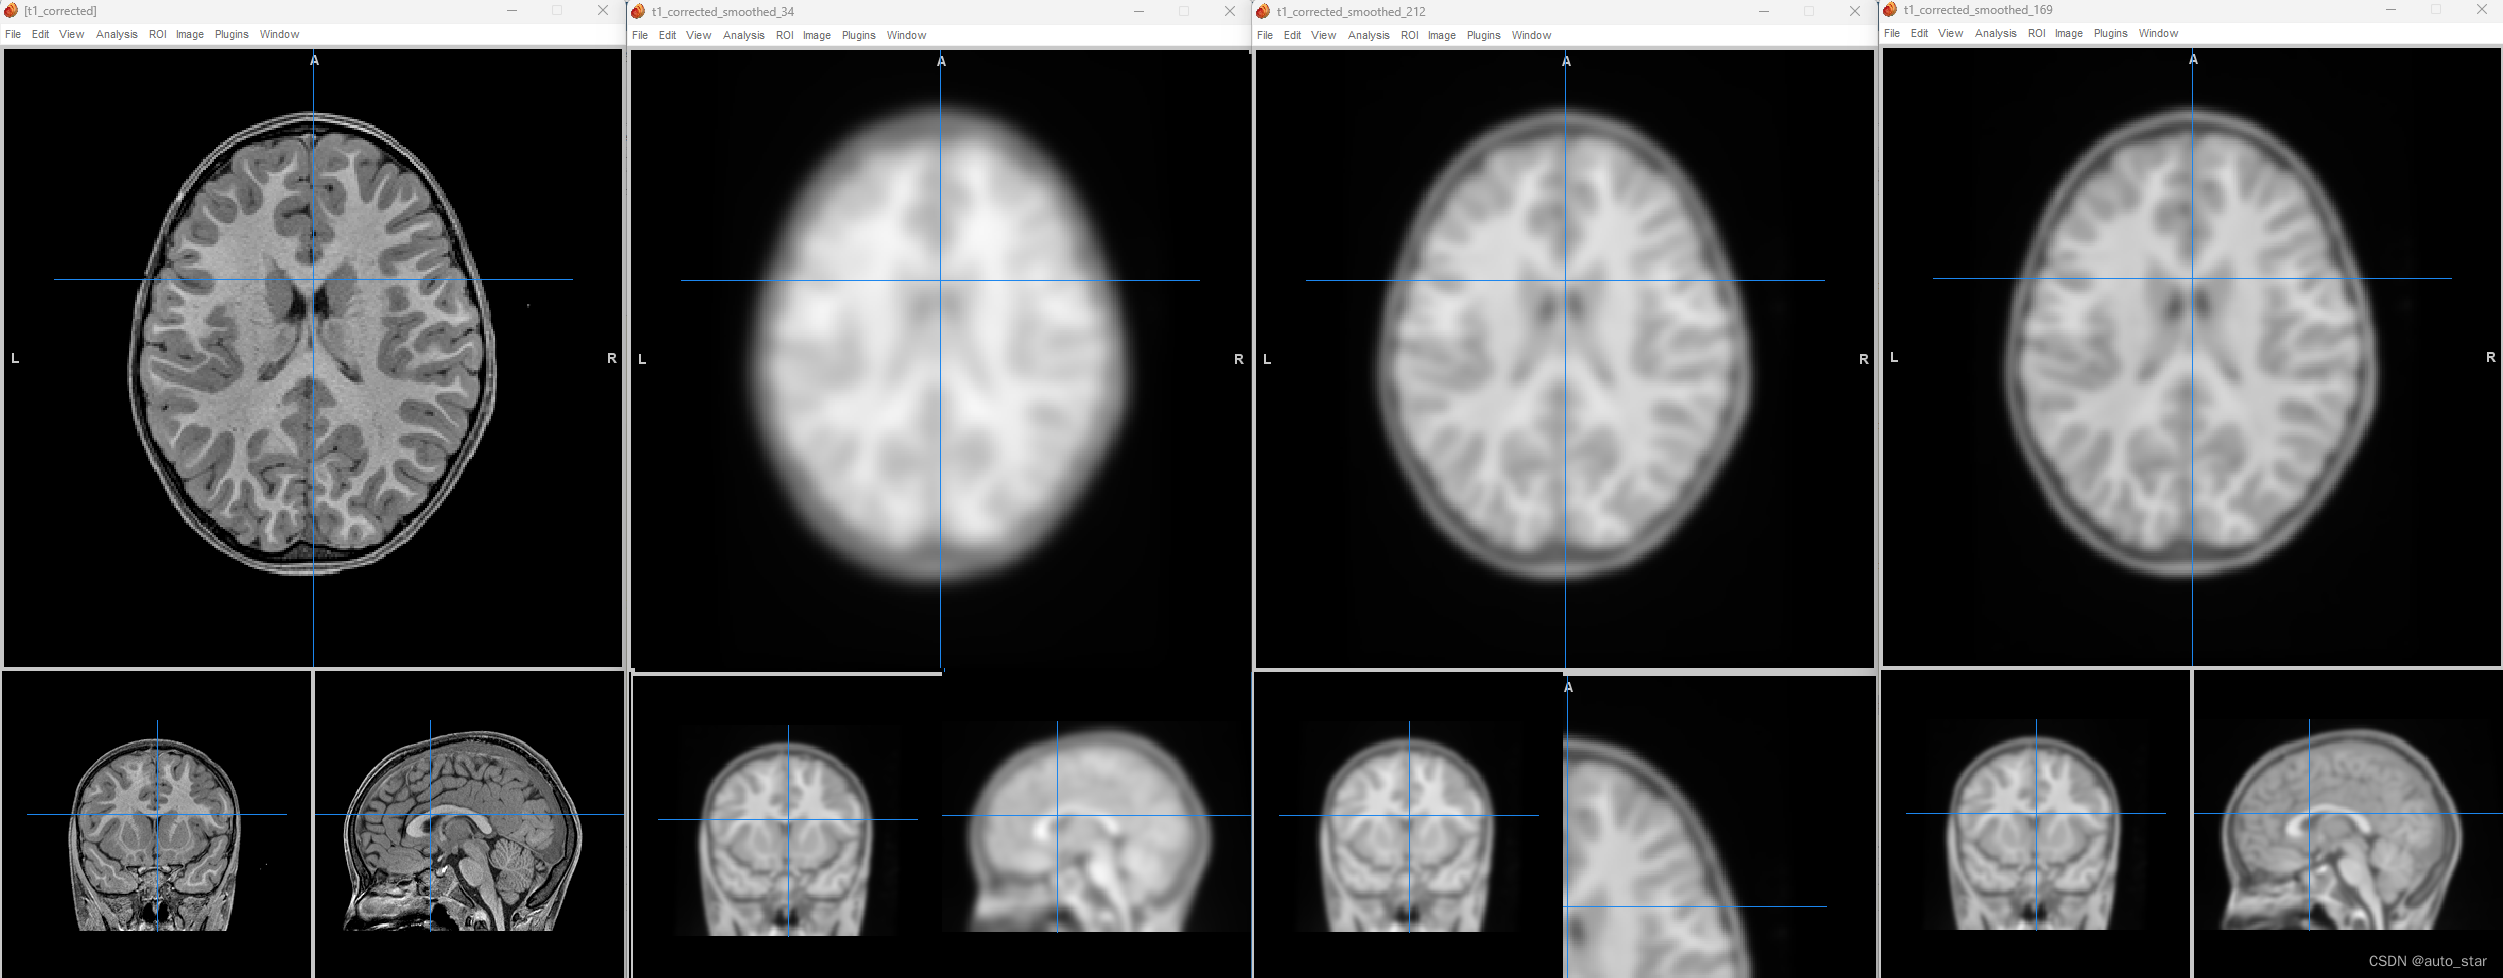
Task: Minimize the t1_corrected_smoothed_212 window
Action: pyautogui.click(x=1764, y=11)
